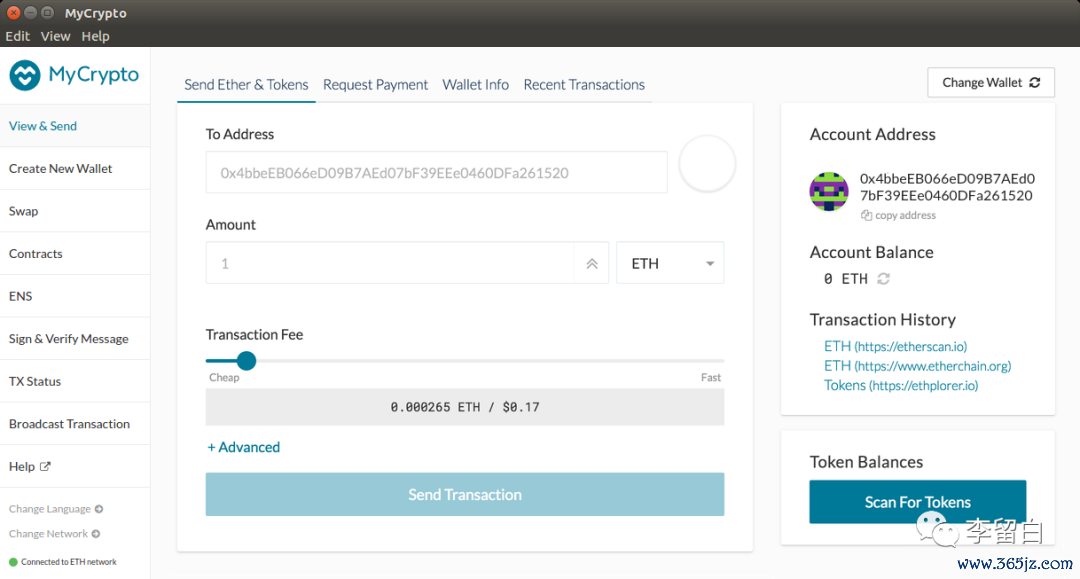Open the View menu in menu bar
This screenshot has width=1080, height=579.
pos(55,36)
